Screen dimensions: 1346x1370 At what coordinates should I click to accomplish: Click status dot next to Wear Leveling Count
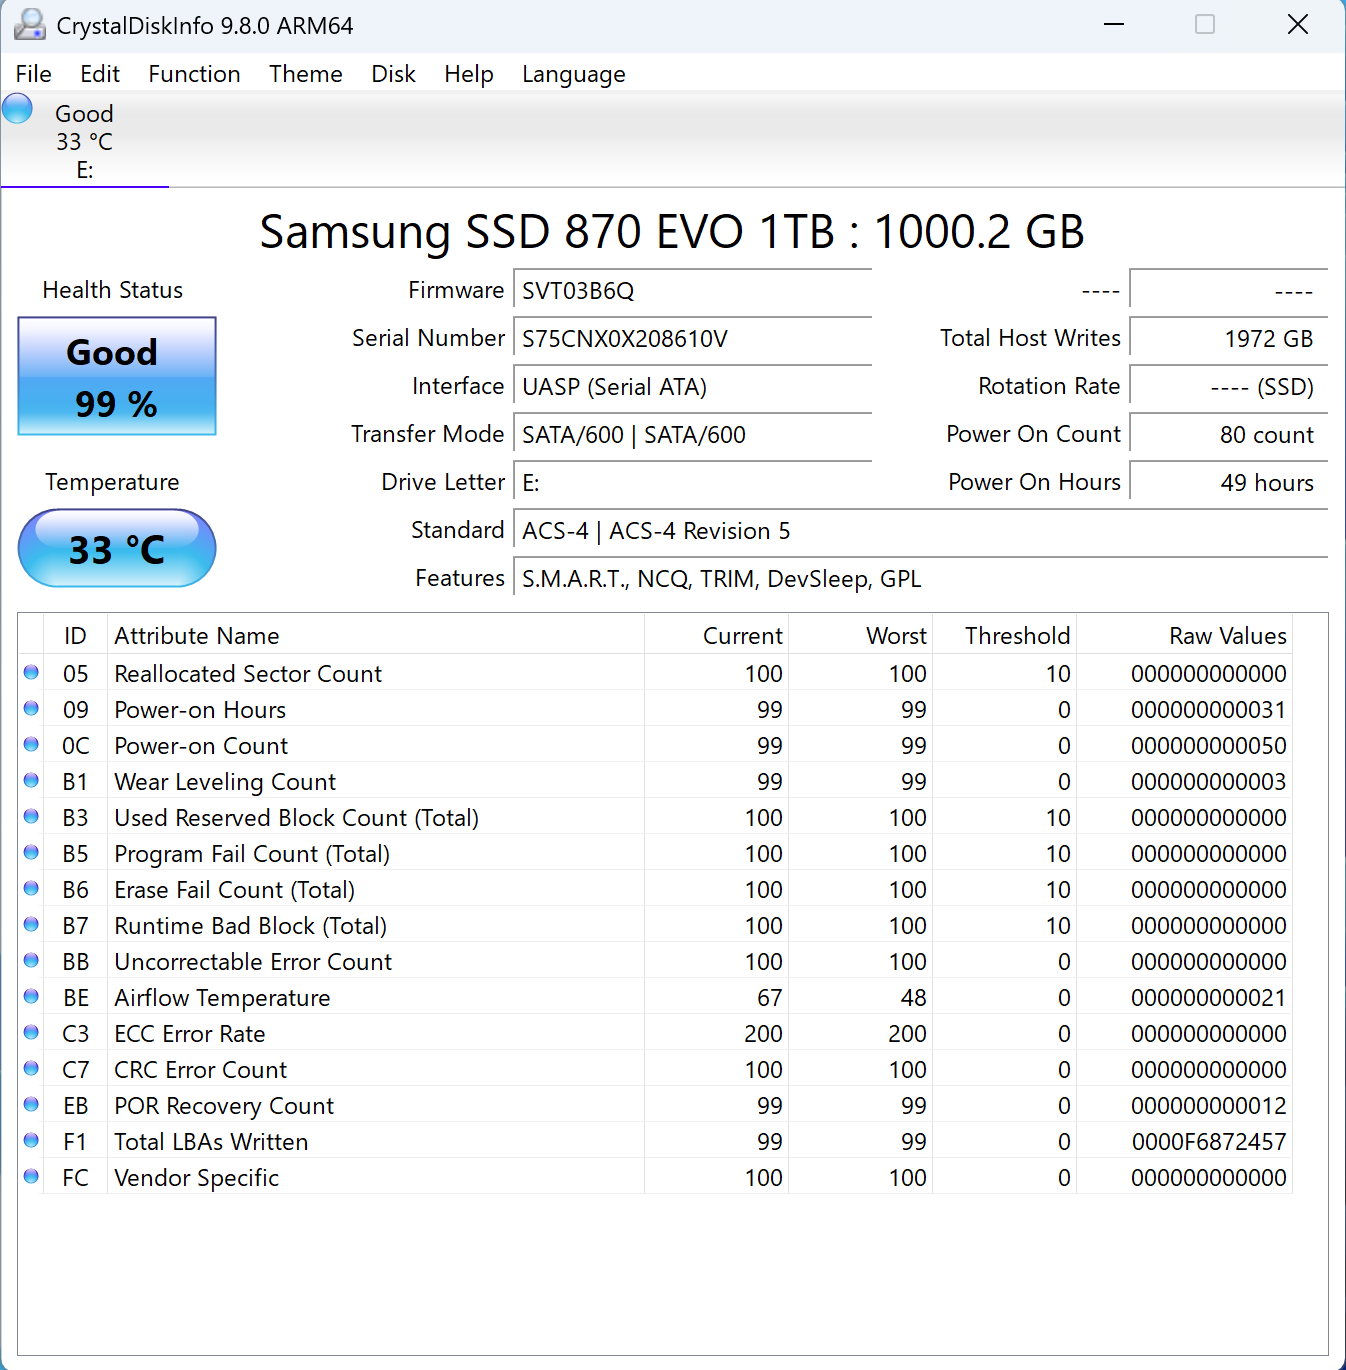[x=31, y=781]
